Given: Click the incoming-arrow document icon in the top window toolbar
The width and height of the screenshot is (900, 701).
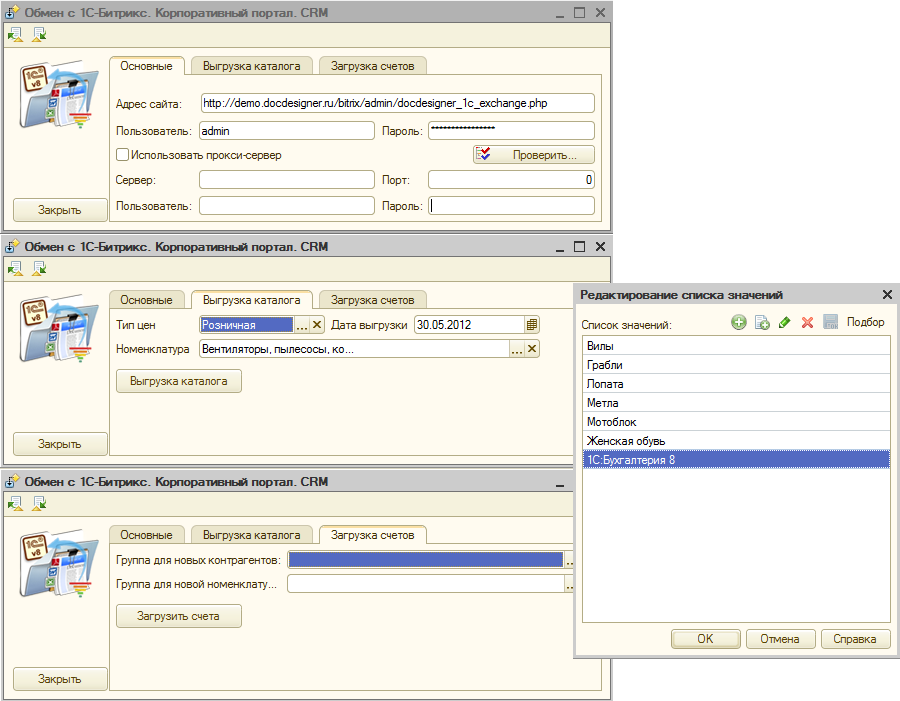Looking at the screenshot, I should 39,35.
